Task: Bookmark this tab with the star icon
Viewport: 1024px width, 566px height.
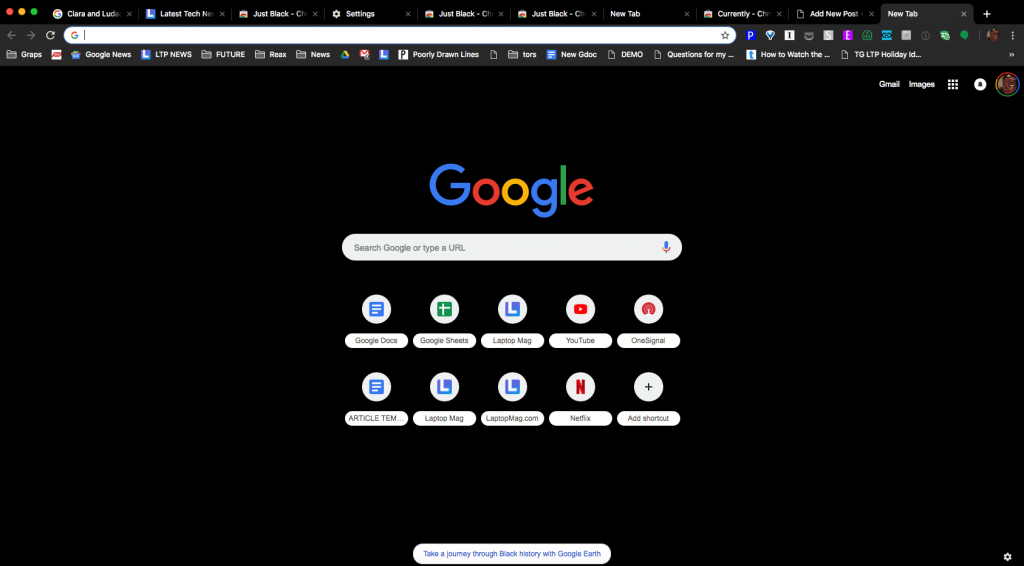Action: tap(725, 35)
